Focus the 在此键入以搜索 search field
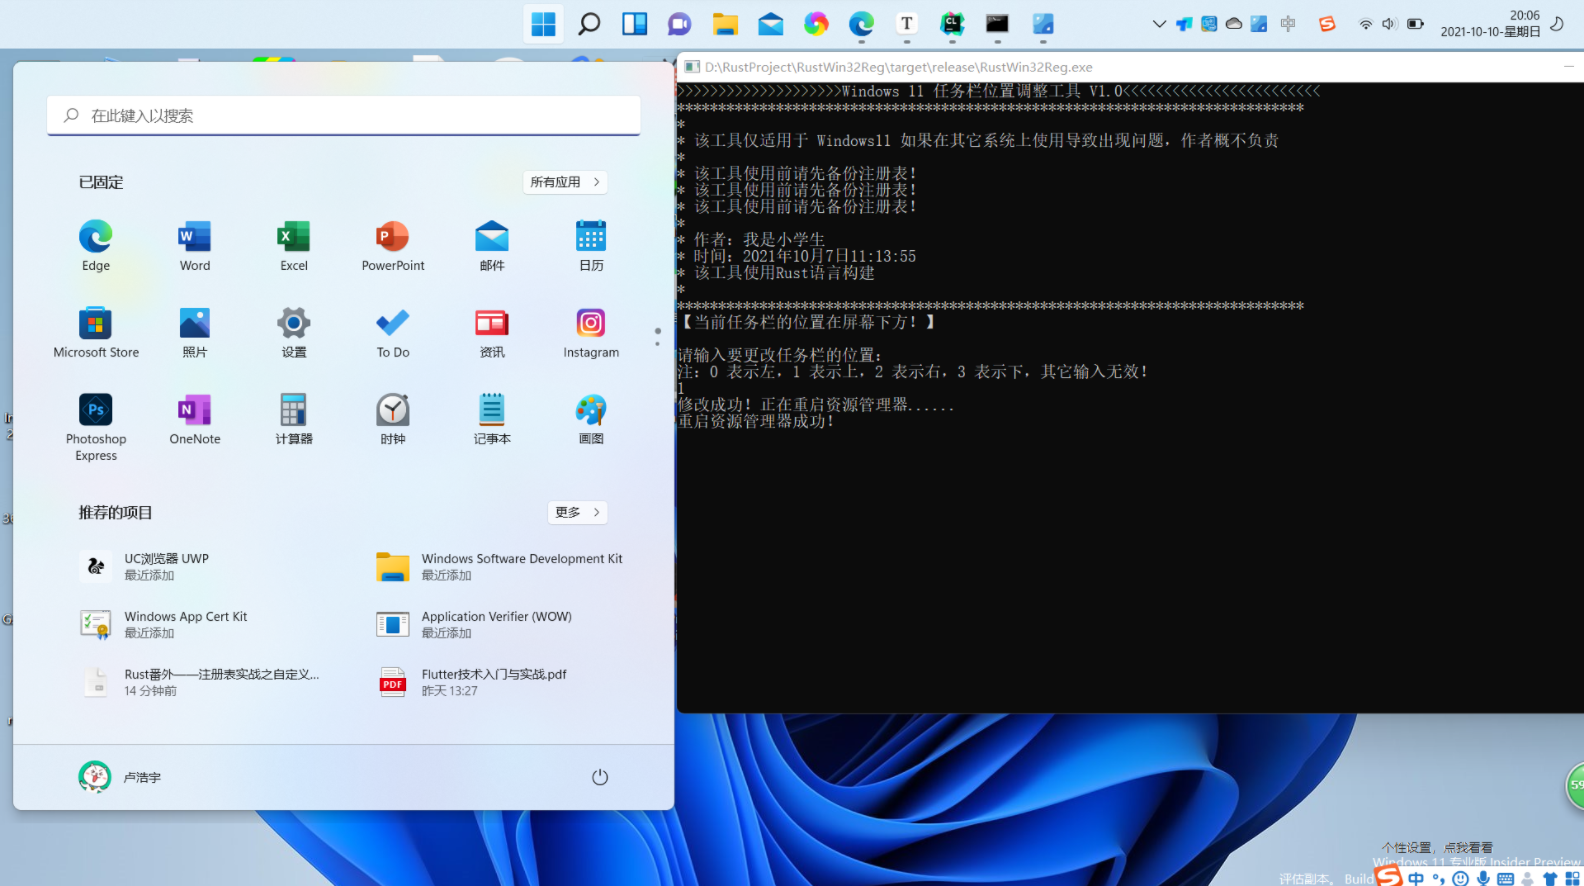Viewport: 1584px width, 886px height. tap(344, 116)
